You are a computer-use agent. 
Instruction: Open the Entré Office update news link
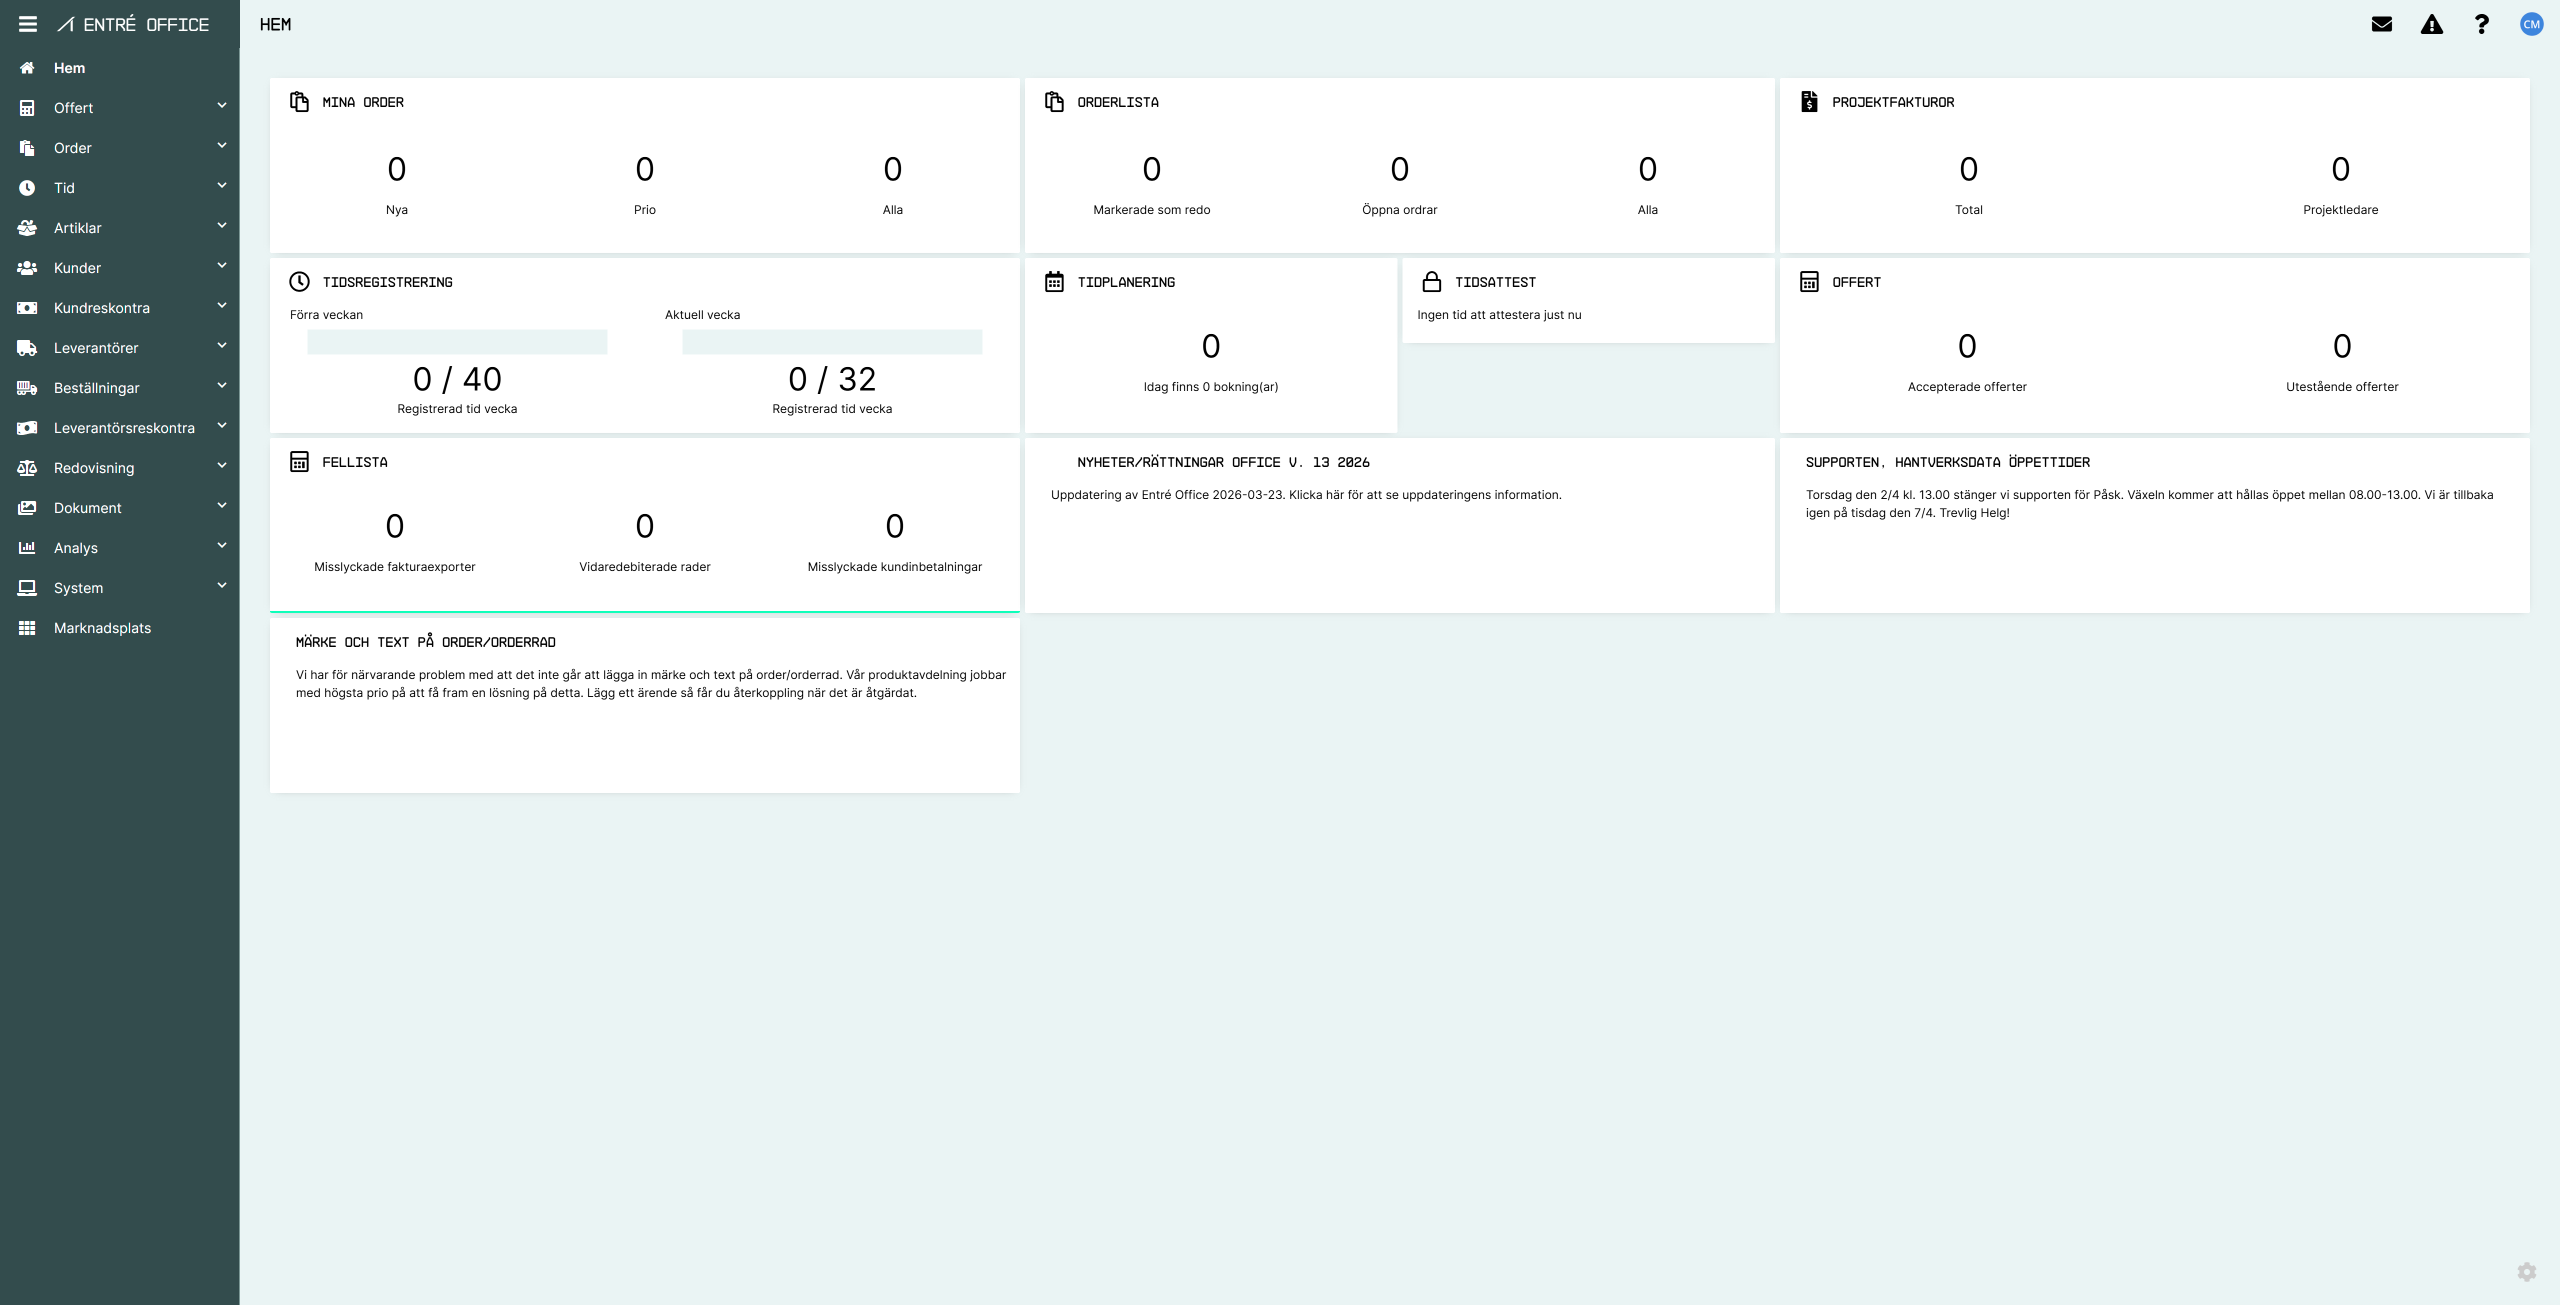pyautogui.click(x=1305, y=495)
